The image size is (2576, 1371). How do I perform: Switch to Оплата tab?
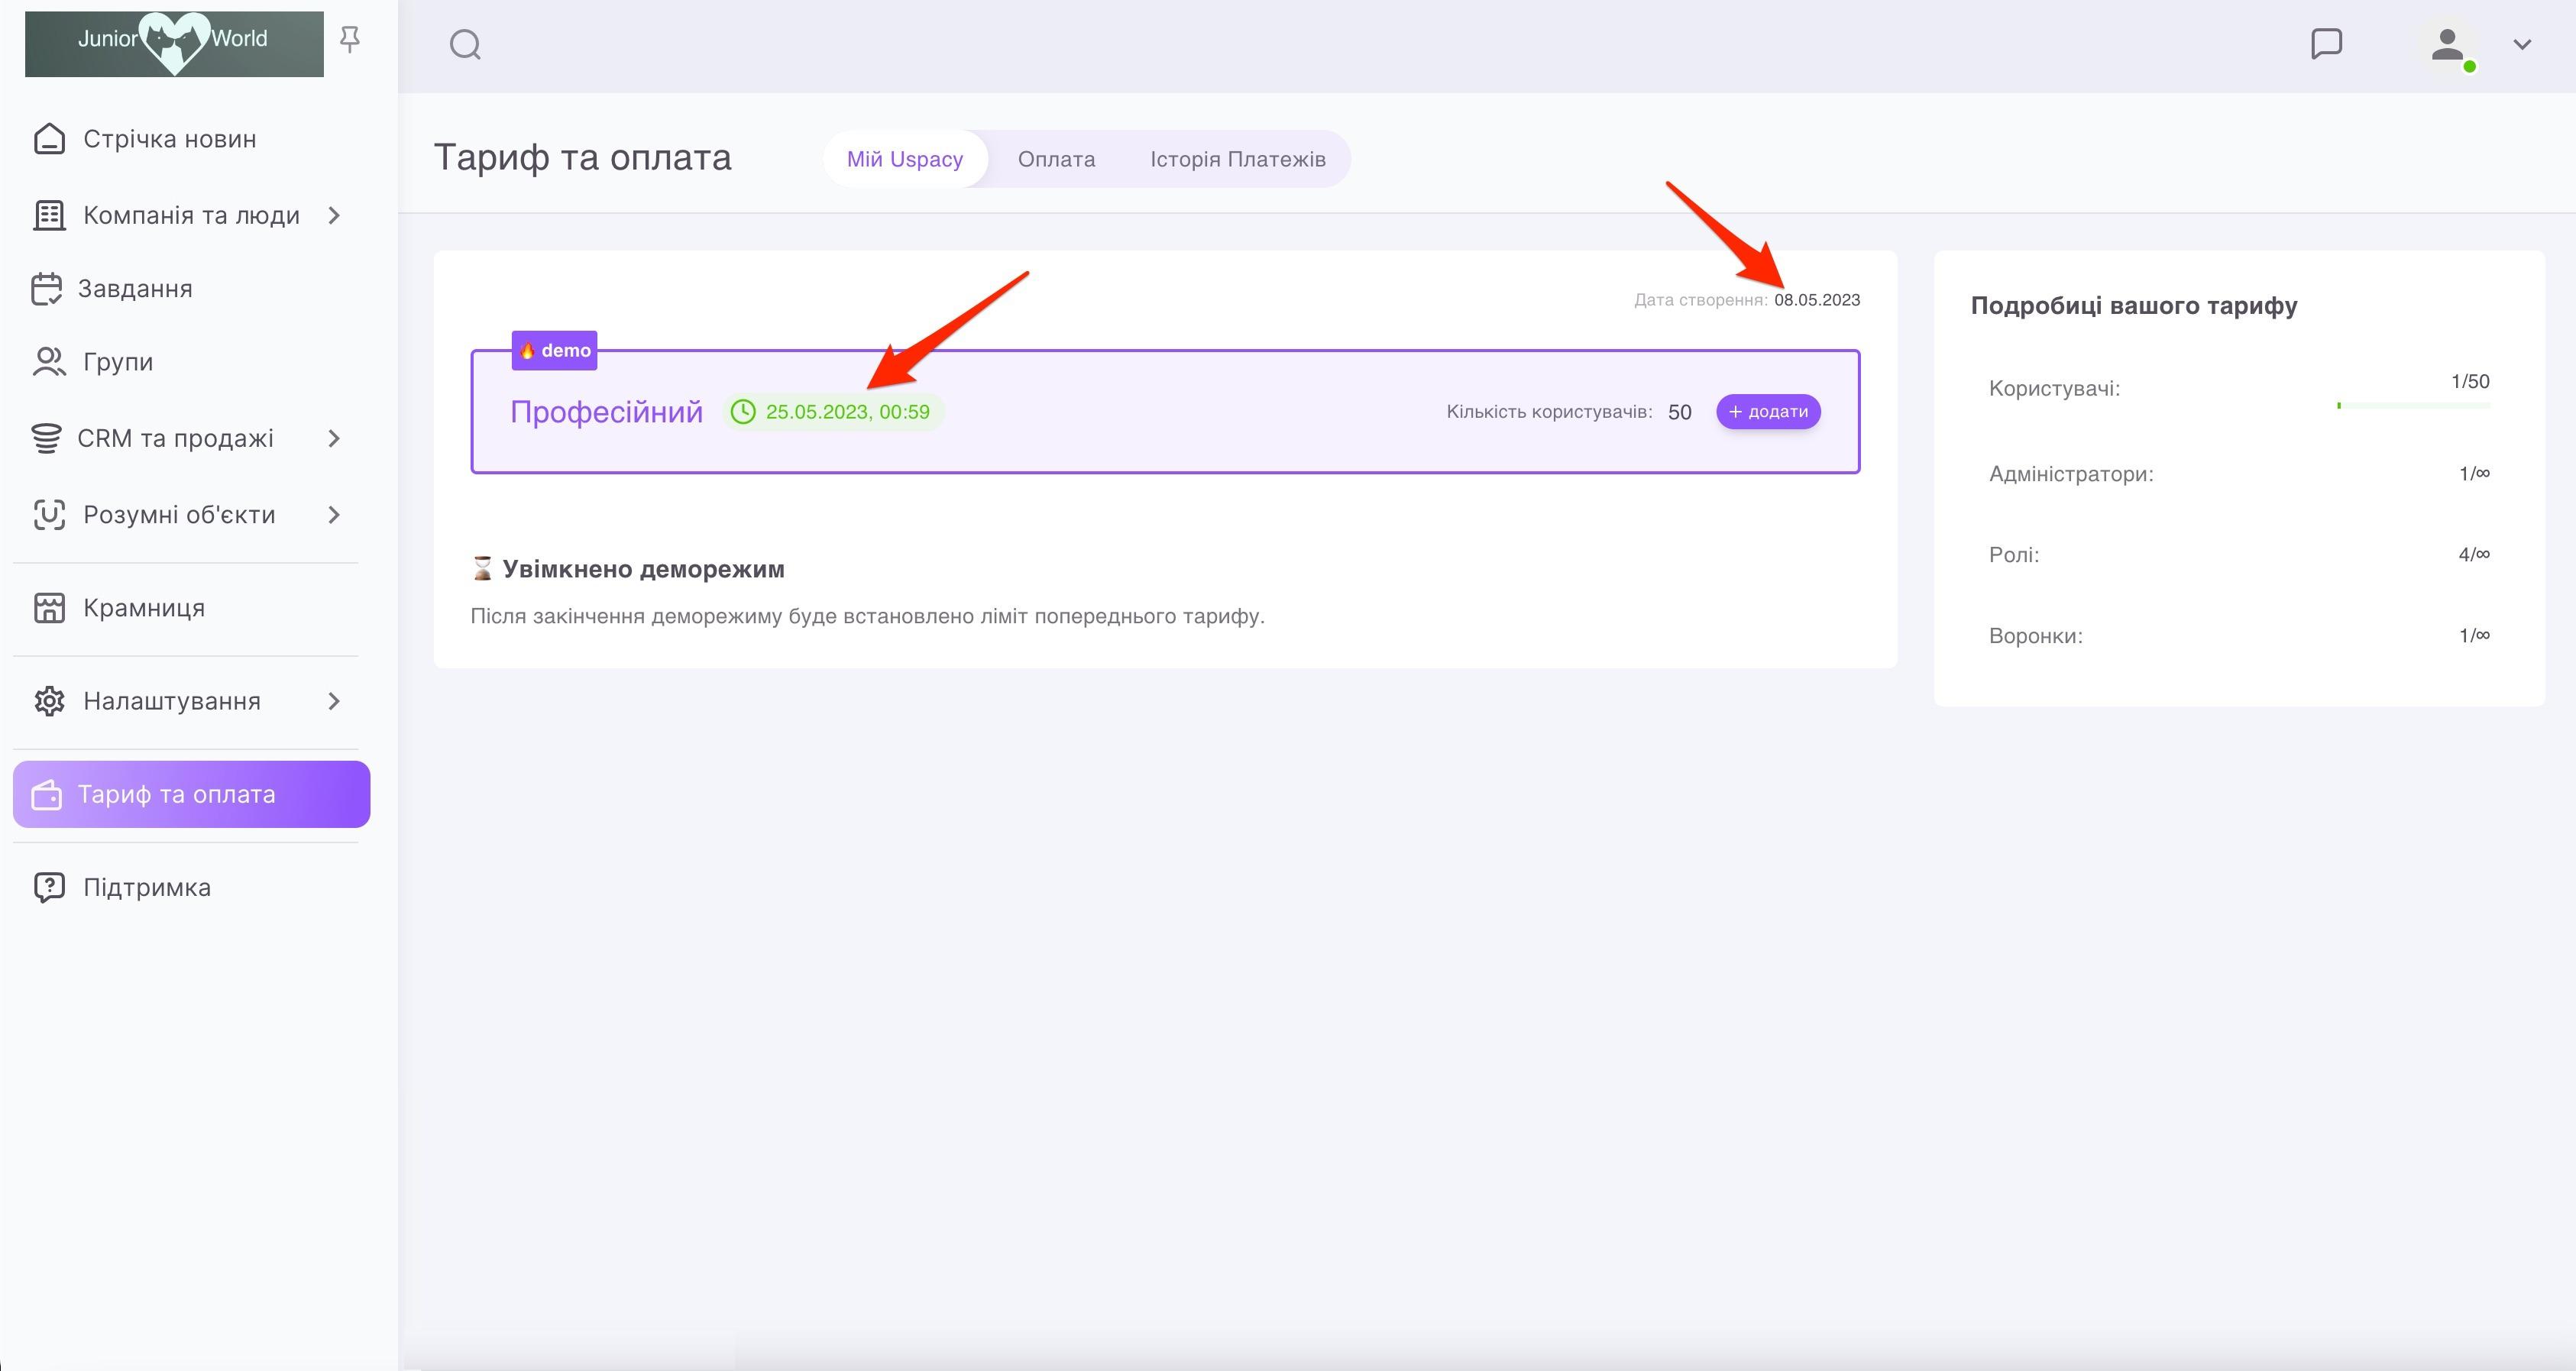click(x=1056, y=159)
